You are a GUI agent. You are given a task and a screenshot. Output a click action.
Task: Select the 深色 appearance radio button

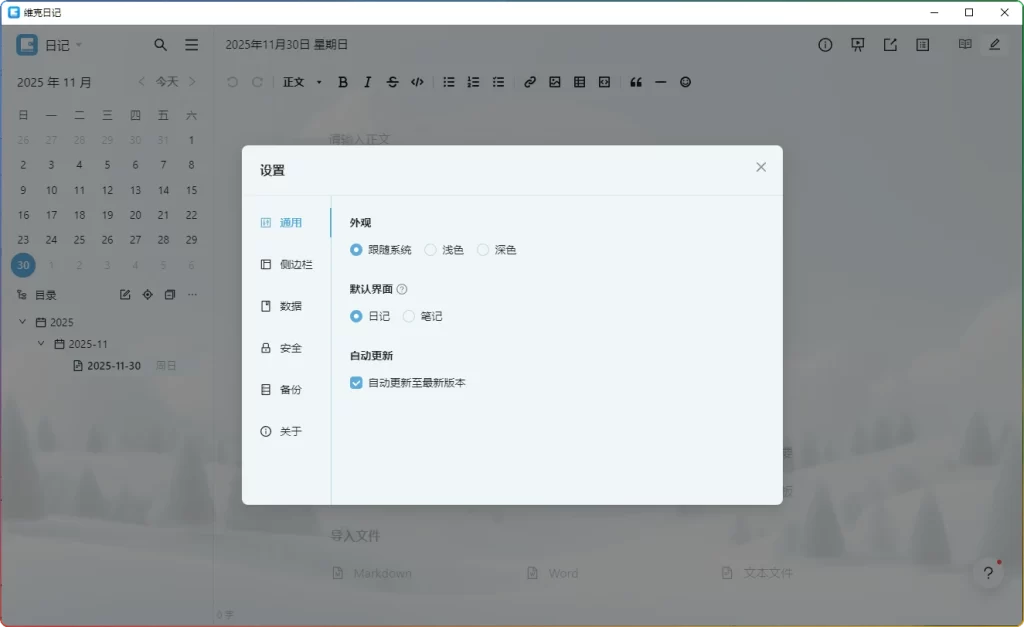point(483,250)
